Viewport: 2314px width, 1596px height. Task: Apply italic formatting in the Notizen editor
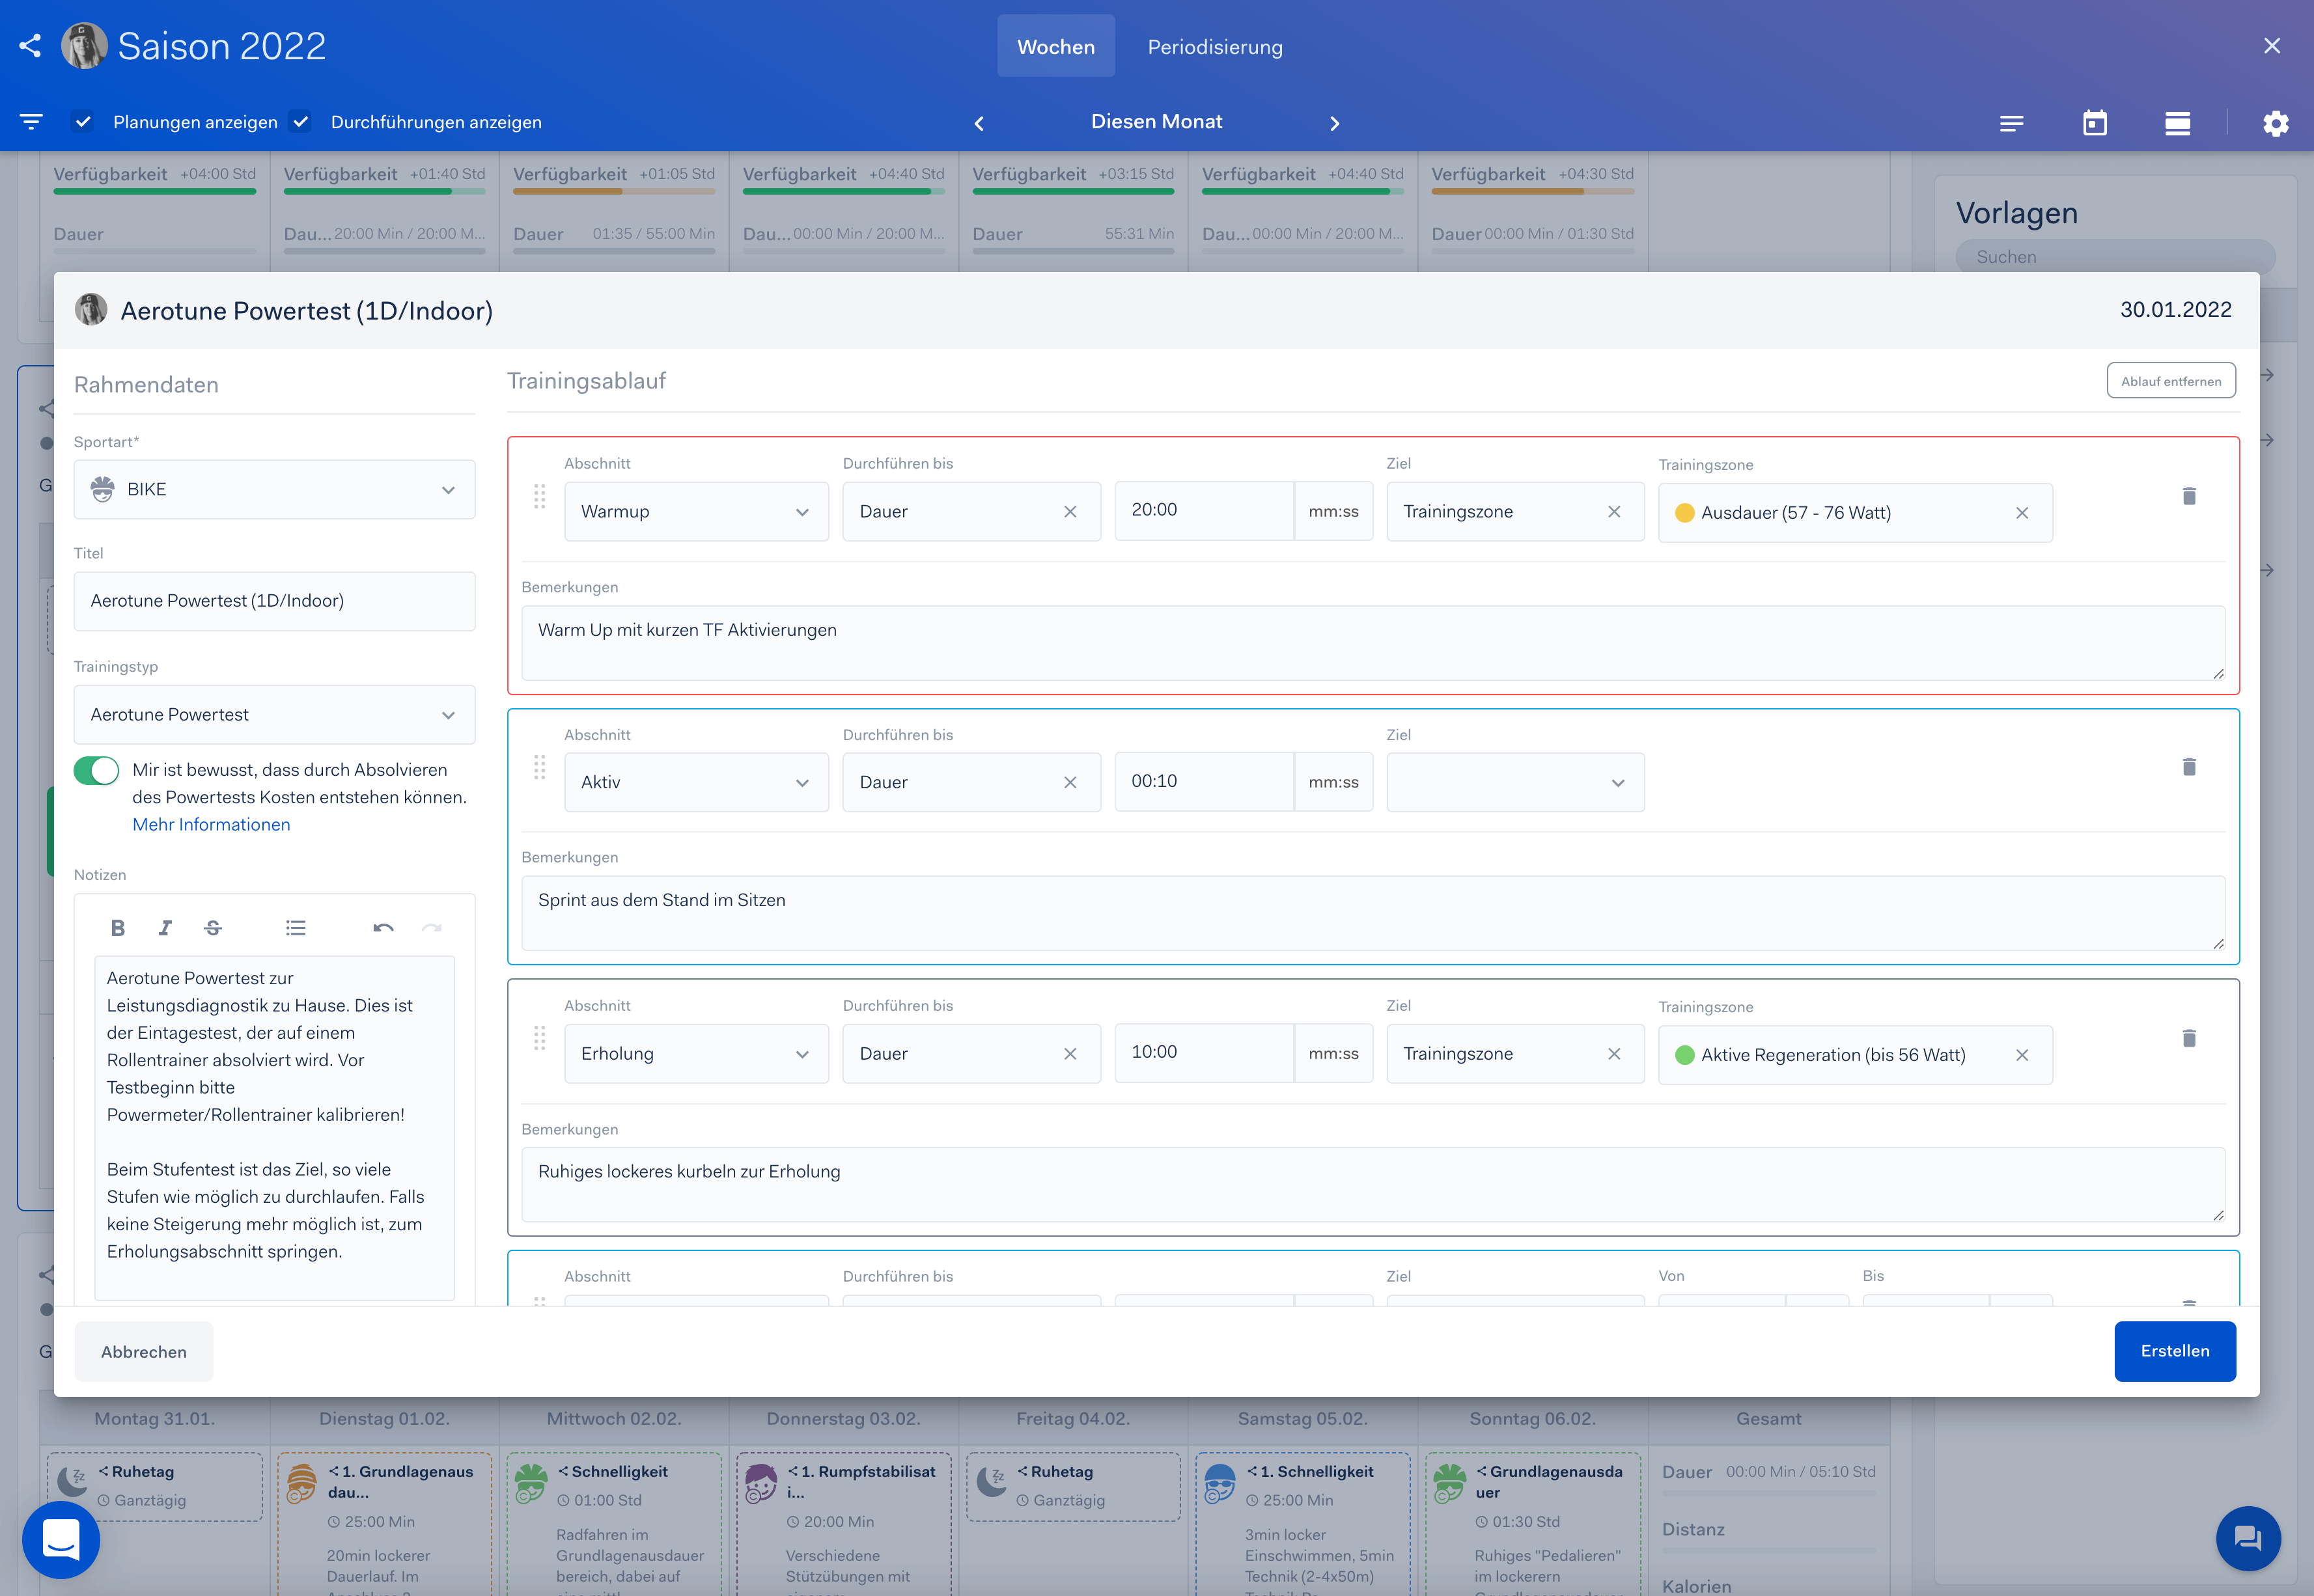pos(165,928)
